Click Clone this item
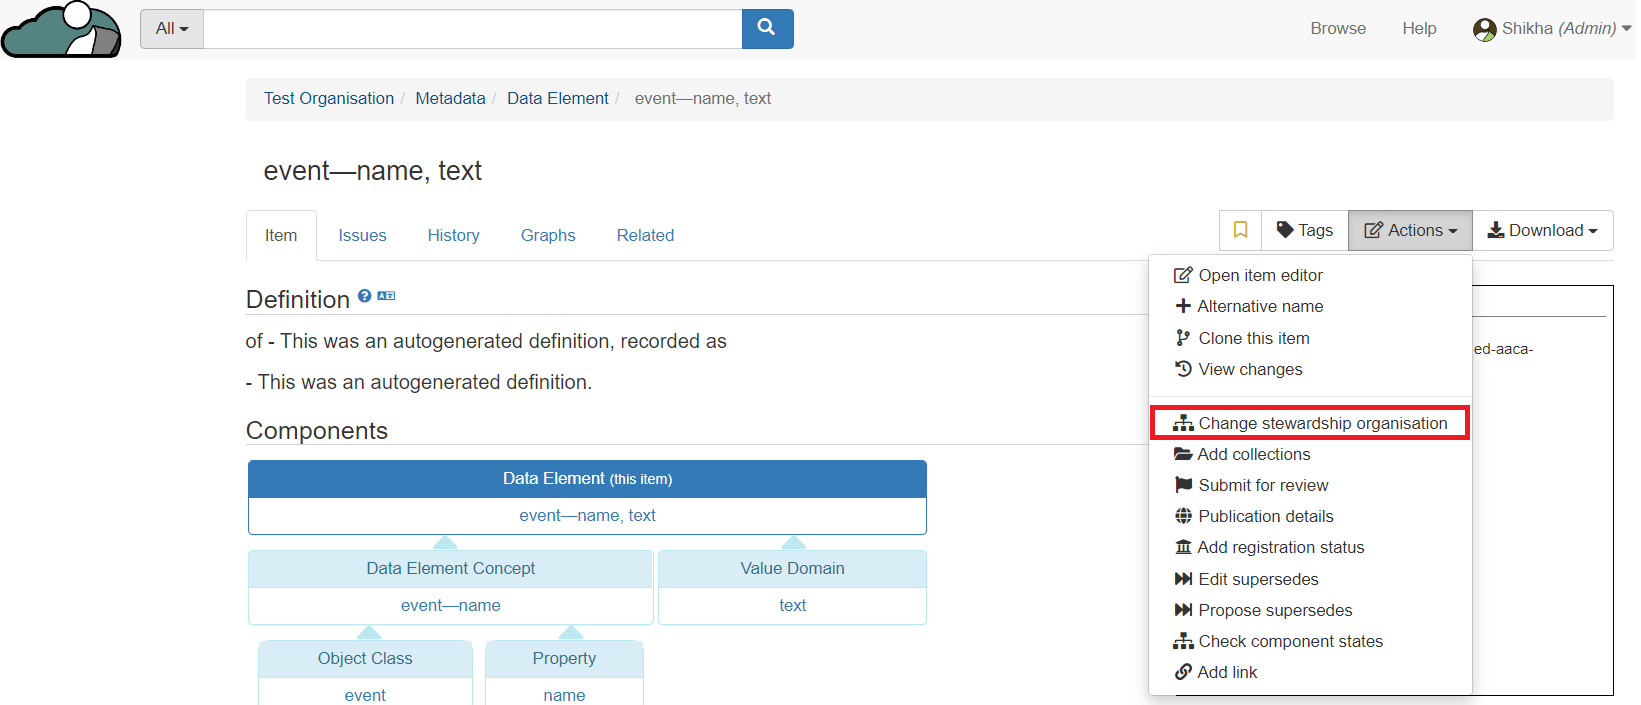Viewport: 1641px width, 705px height. tap(1253, 338)
